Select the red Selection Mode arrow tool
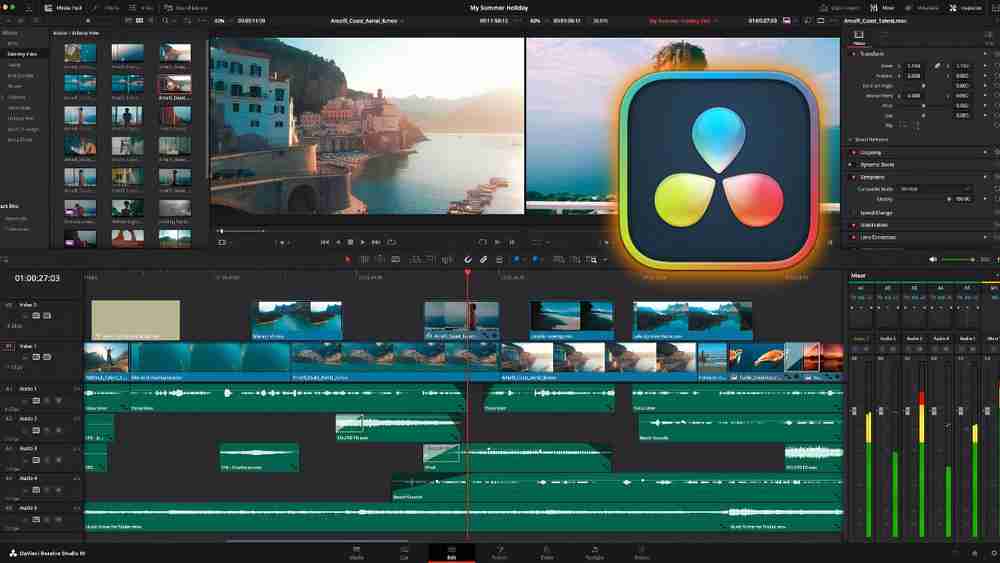 (x=348, y=260)
